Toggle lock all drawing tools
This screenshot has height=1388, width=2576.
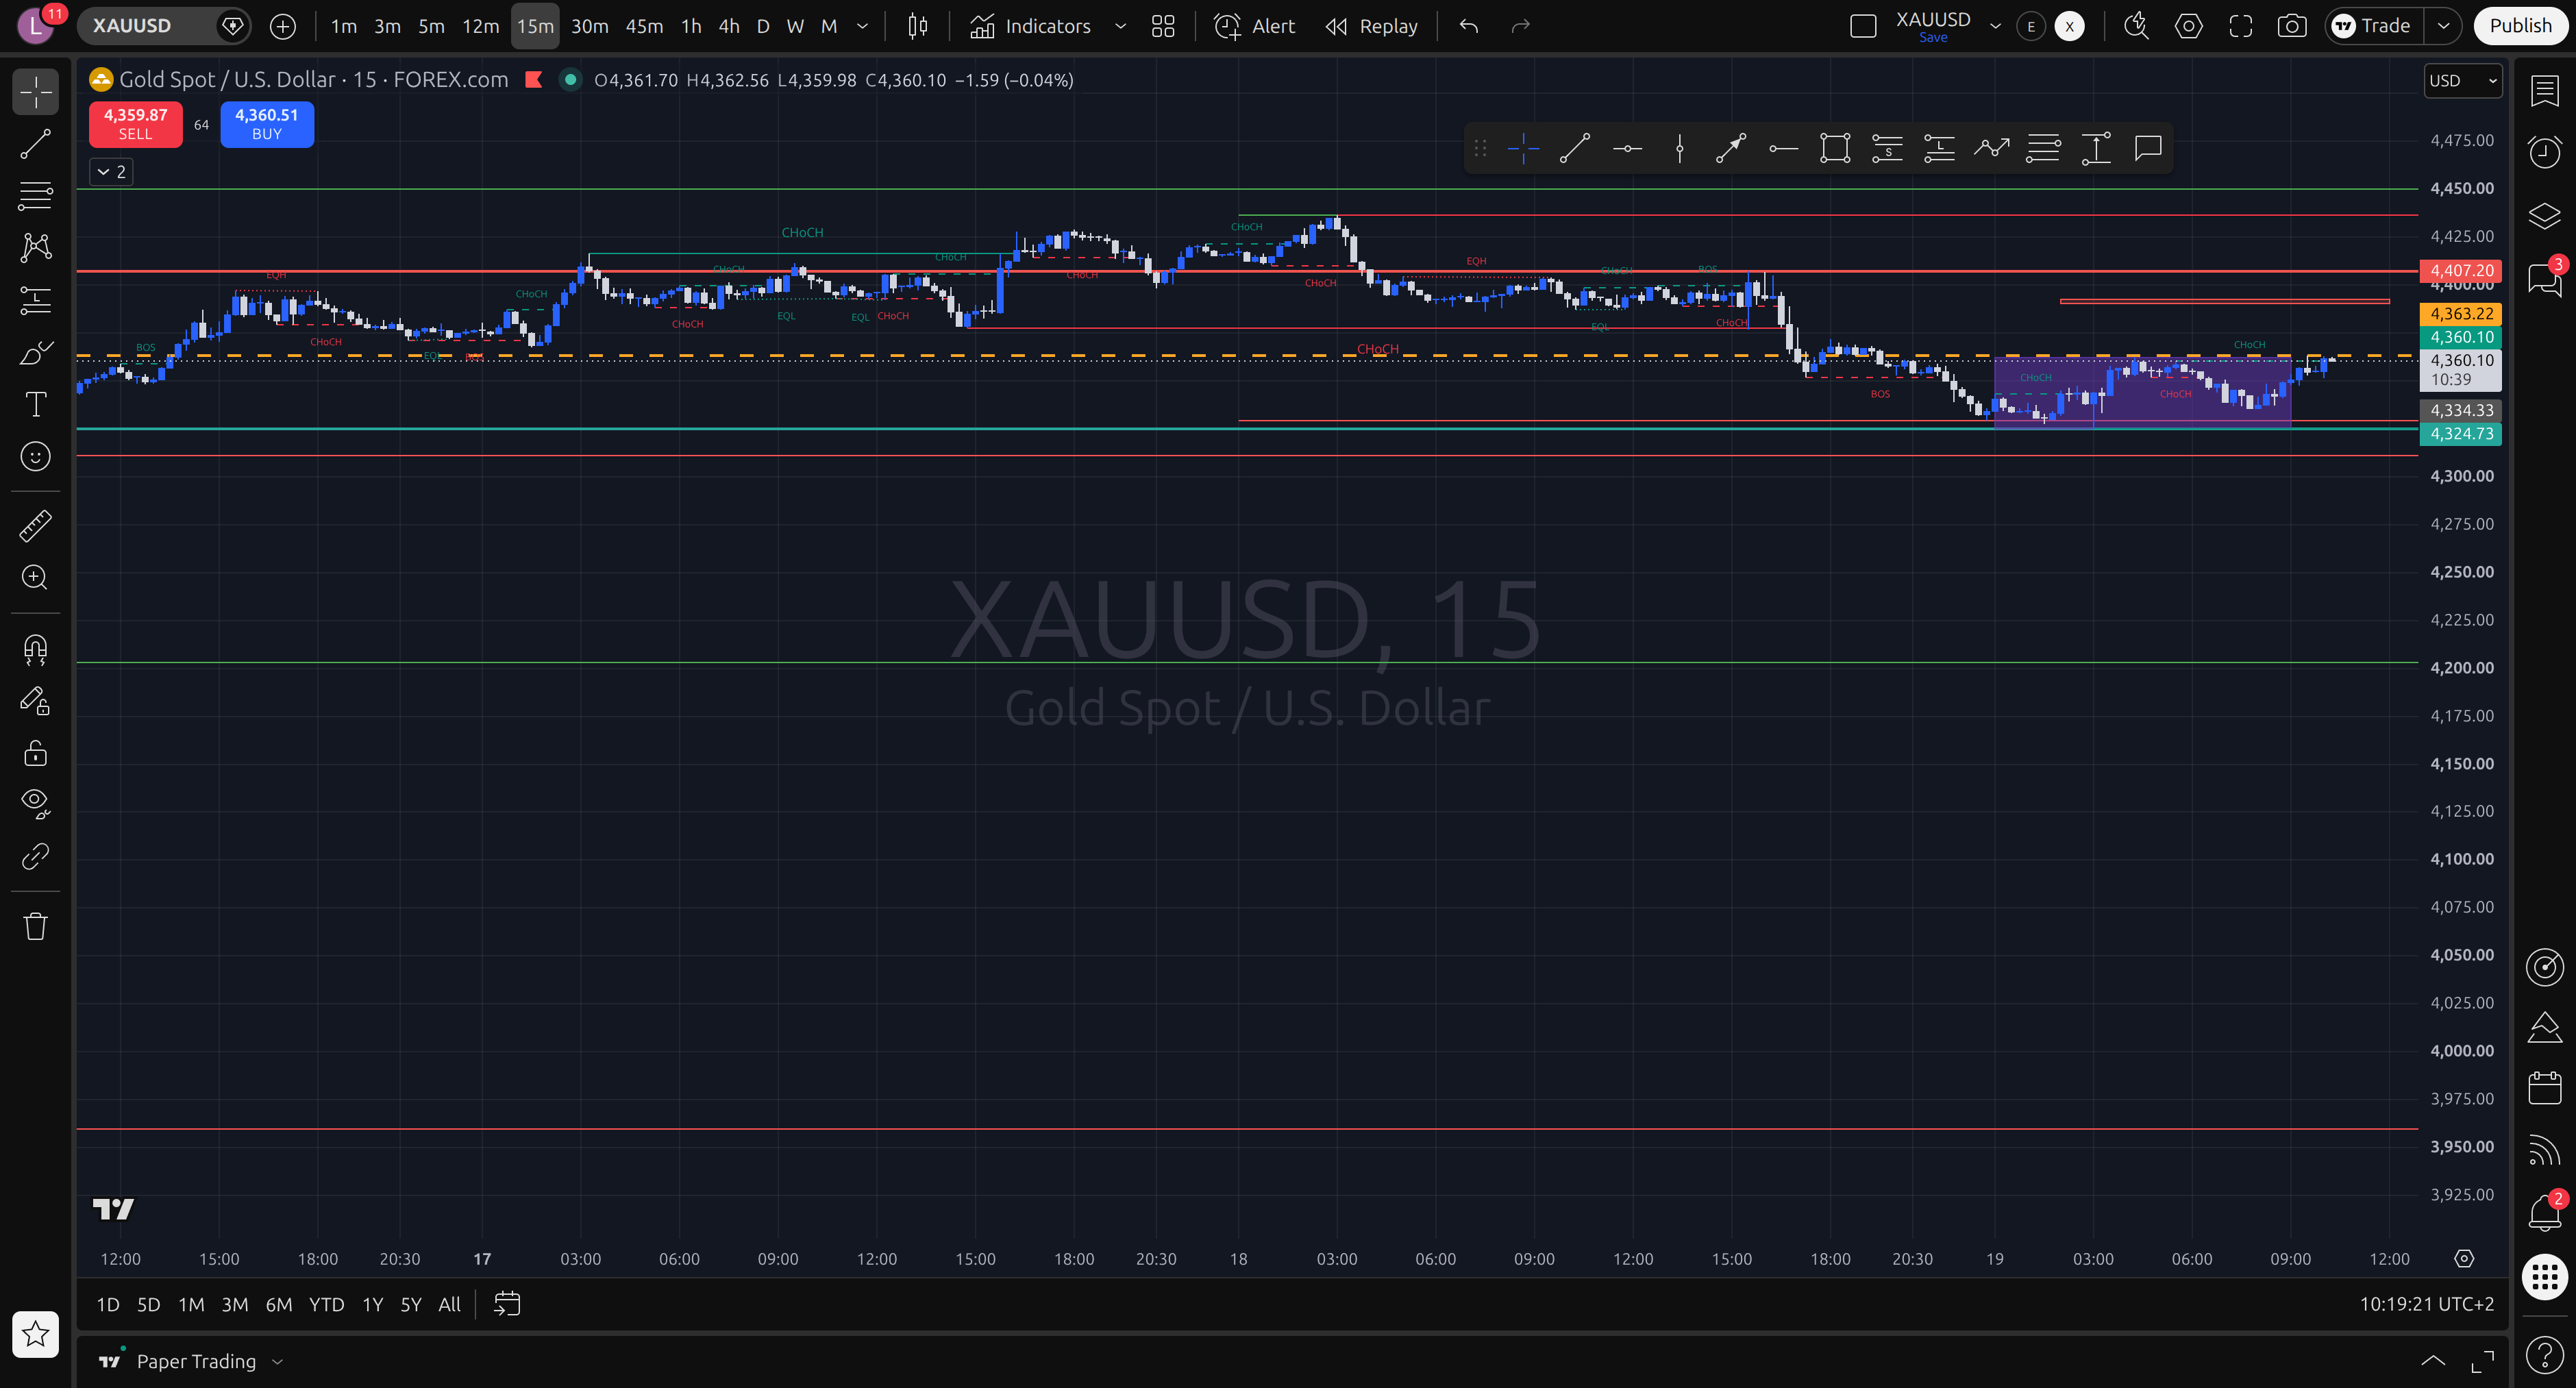point(36,753)
